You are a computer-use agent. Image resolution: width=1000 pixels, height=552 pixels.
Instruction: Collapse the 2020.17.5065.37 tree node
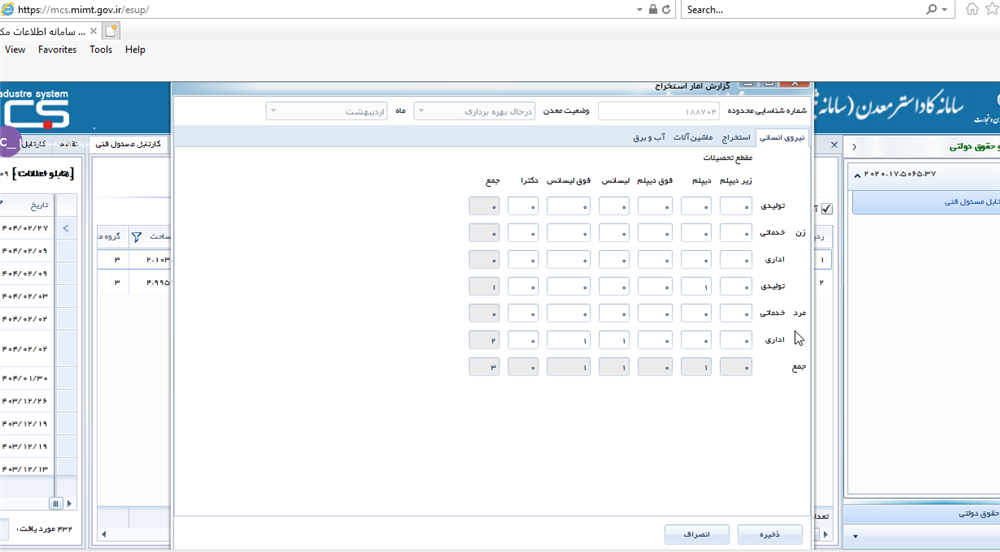pyautogui.click(x=857, y=174)
